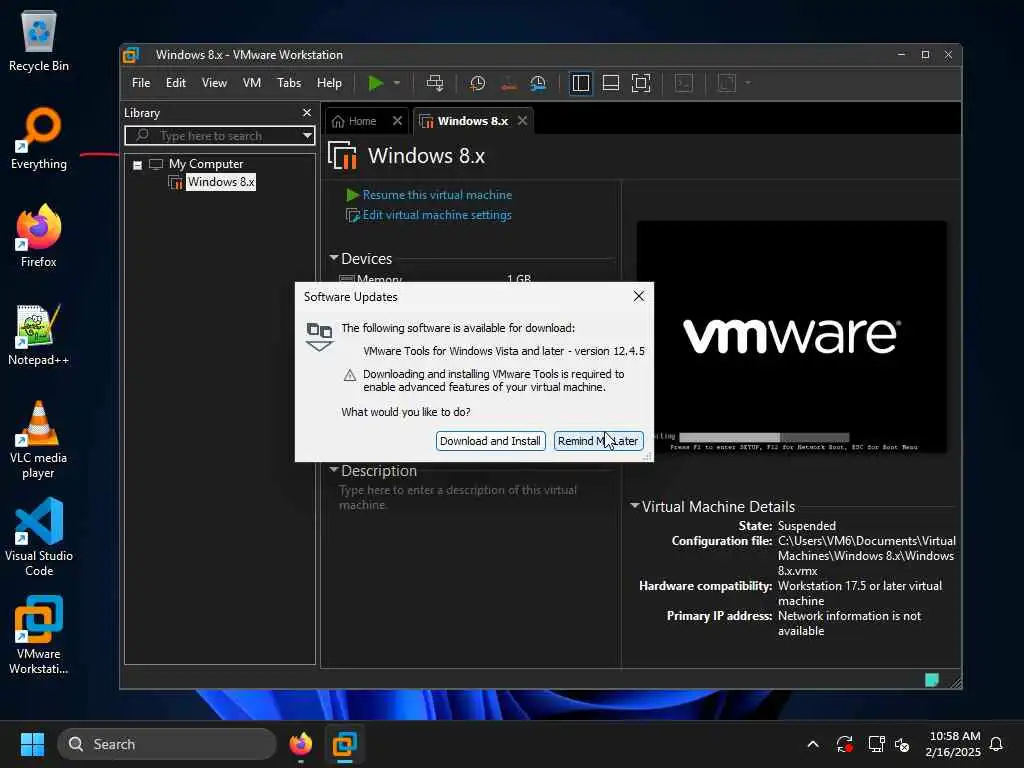Toggle the thumbnail bar view icon
Screen dimensions: 1024x768
click(x=611, y=83)
